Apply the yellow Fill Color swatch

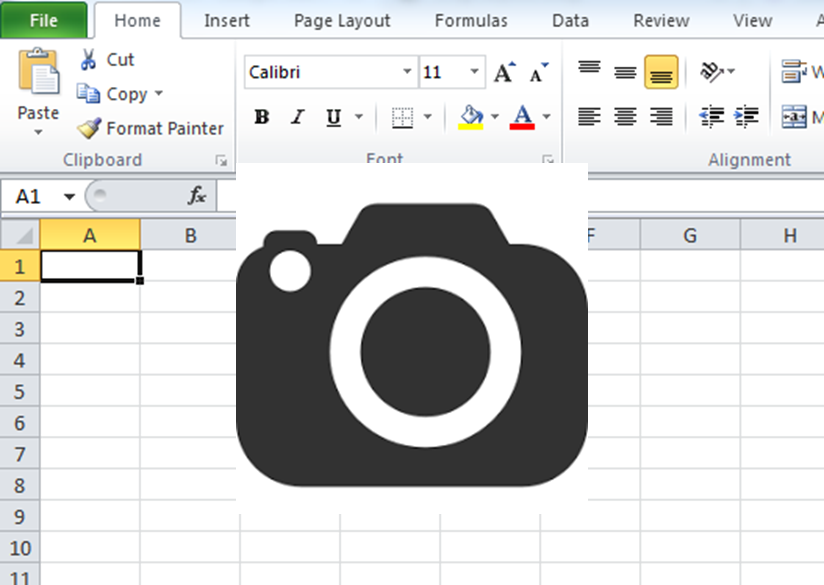tap(470, 117)
